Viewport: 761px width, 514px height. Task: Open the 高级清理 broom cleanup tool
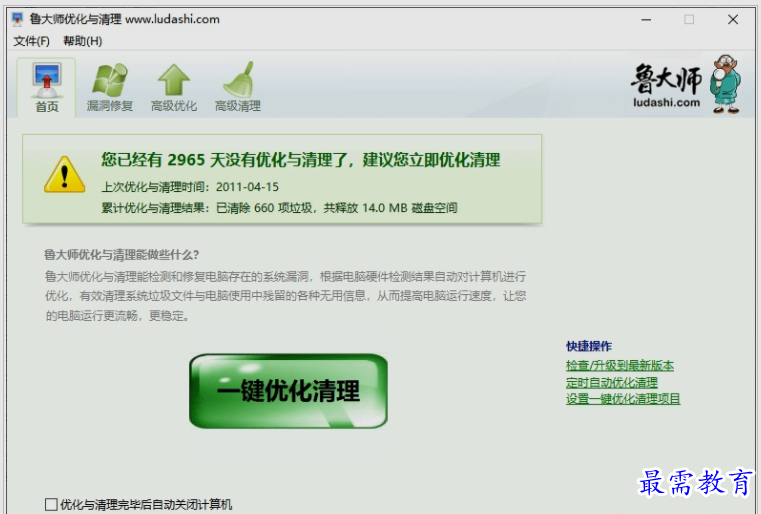point(238,87)
